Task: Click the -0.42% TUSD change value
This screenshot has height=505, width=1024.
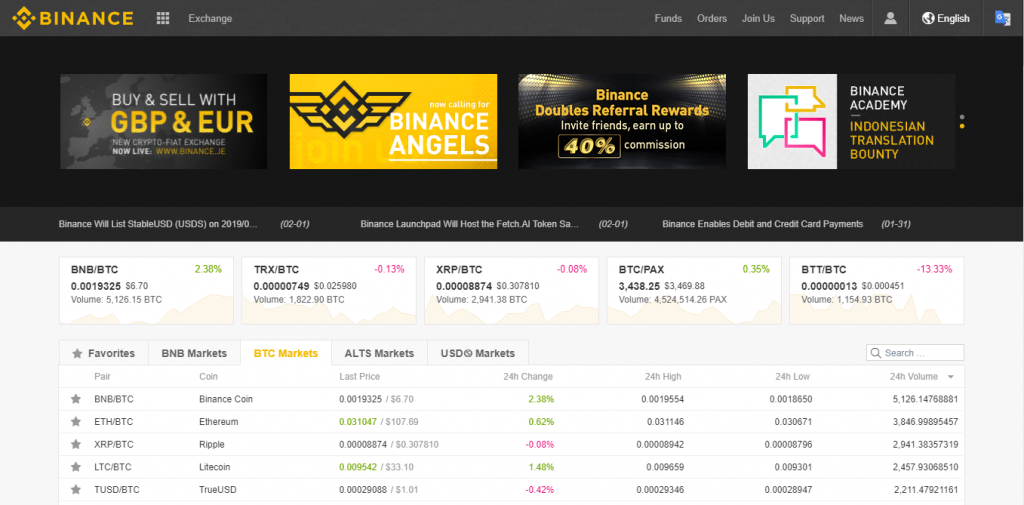Action: coord(539,489)
